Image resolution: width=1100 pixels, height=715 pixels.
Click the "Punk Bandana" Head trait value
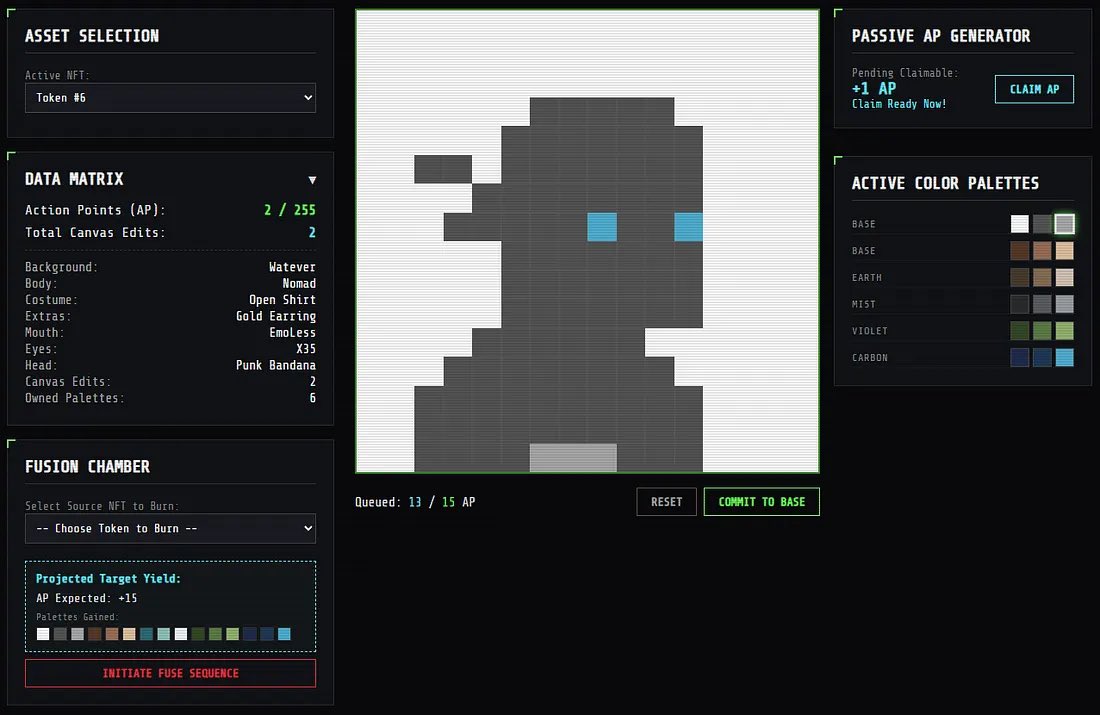pos(276,365)
